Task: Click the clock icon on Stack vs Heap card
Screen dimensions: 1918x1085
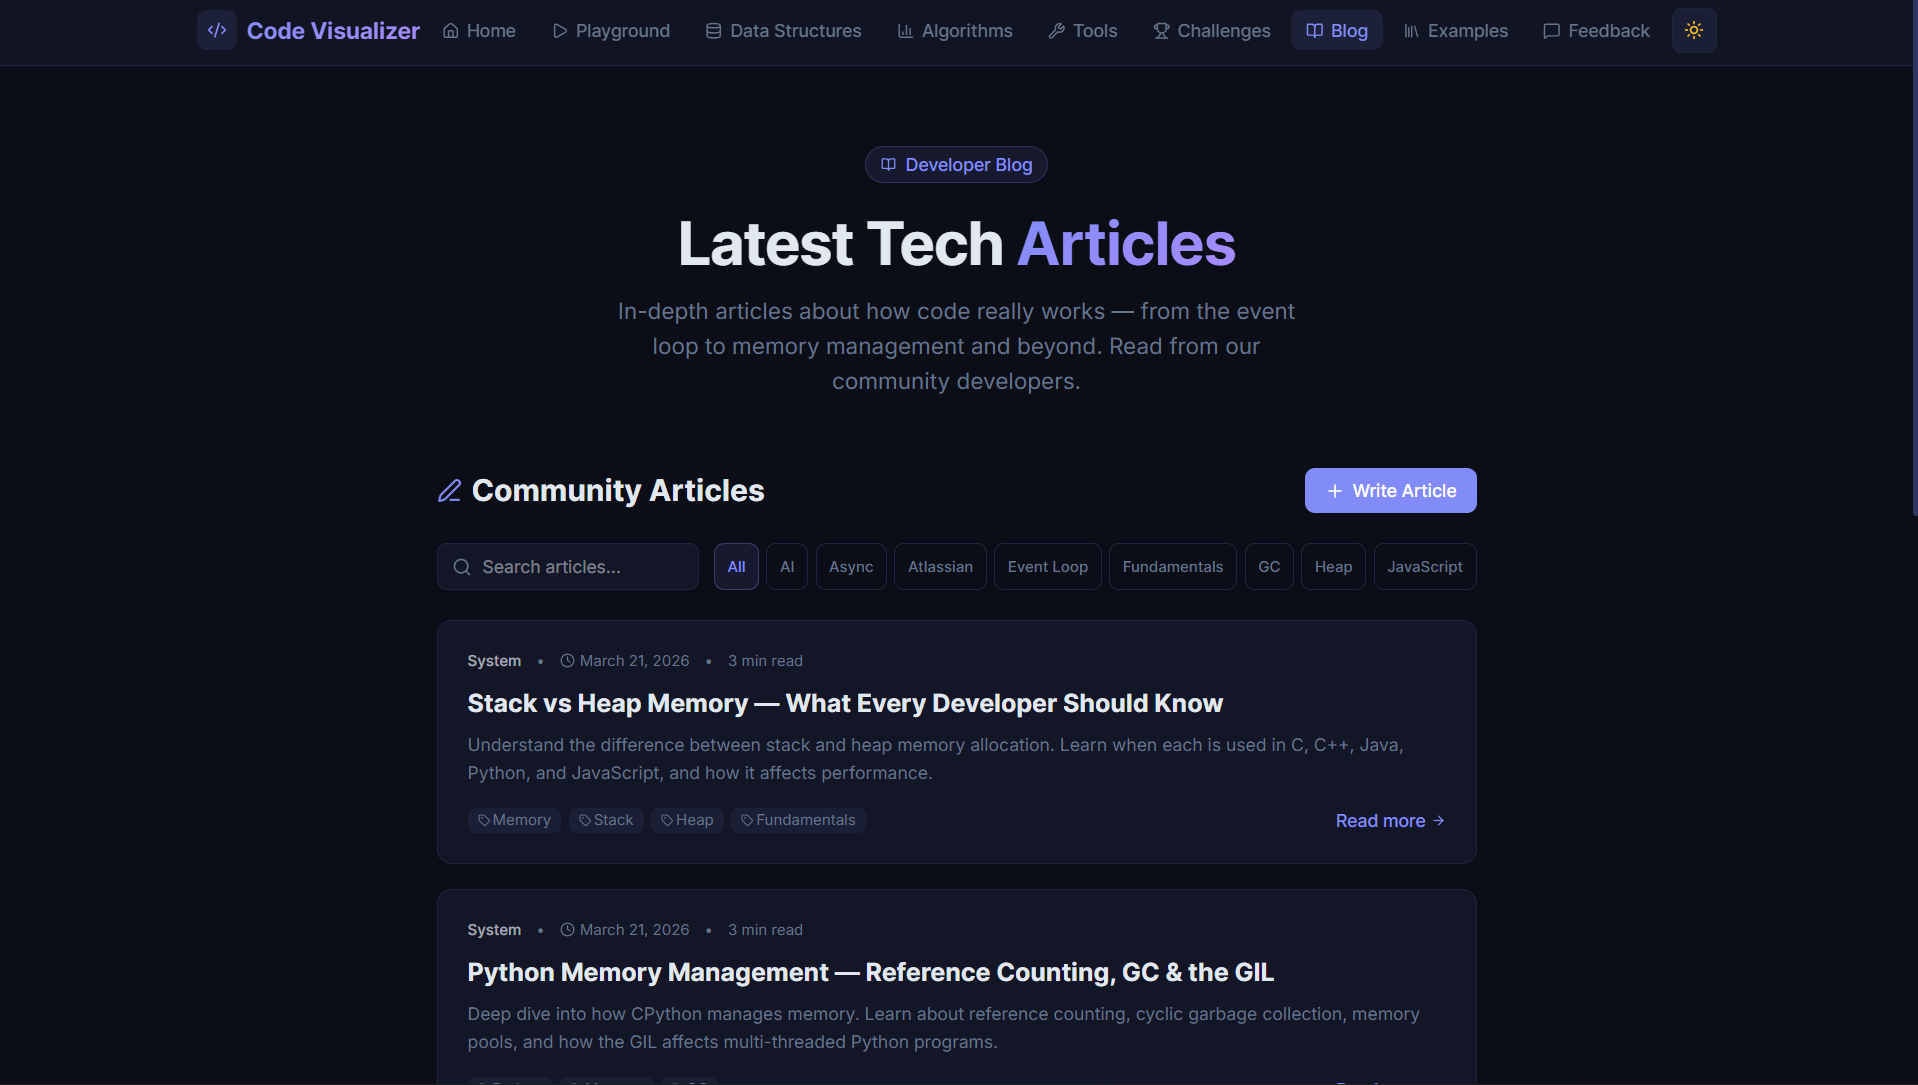Action: [x=567, y=661]
